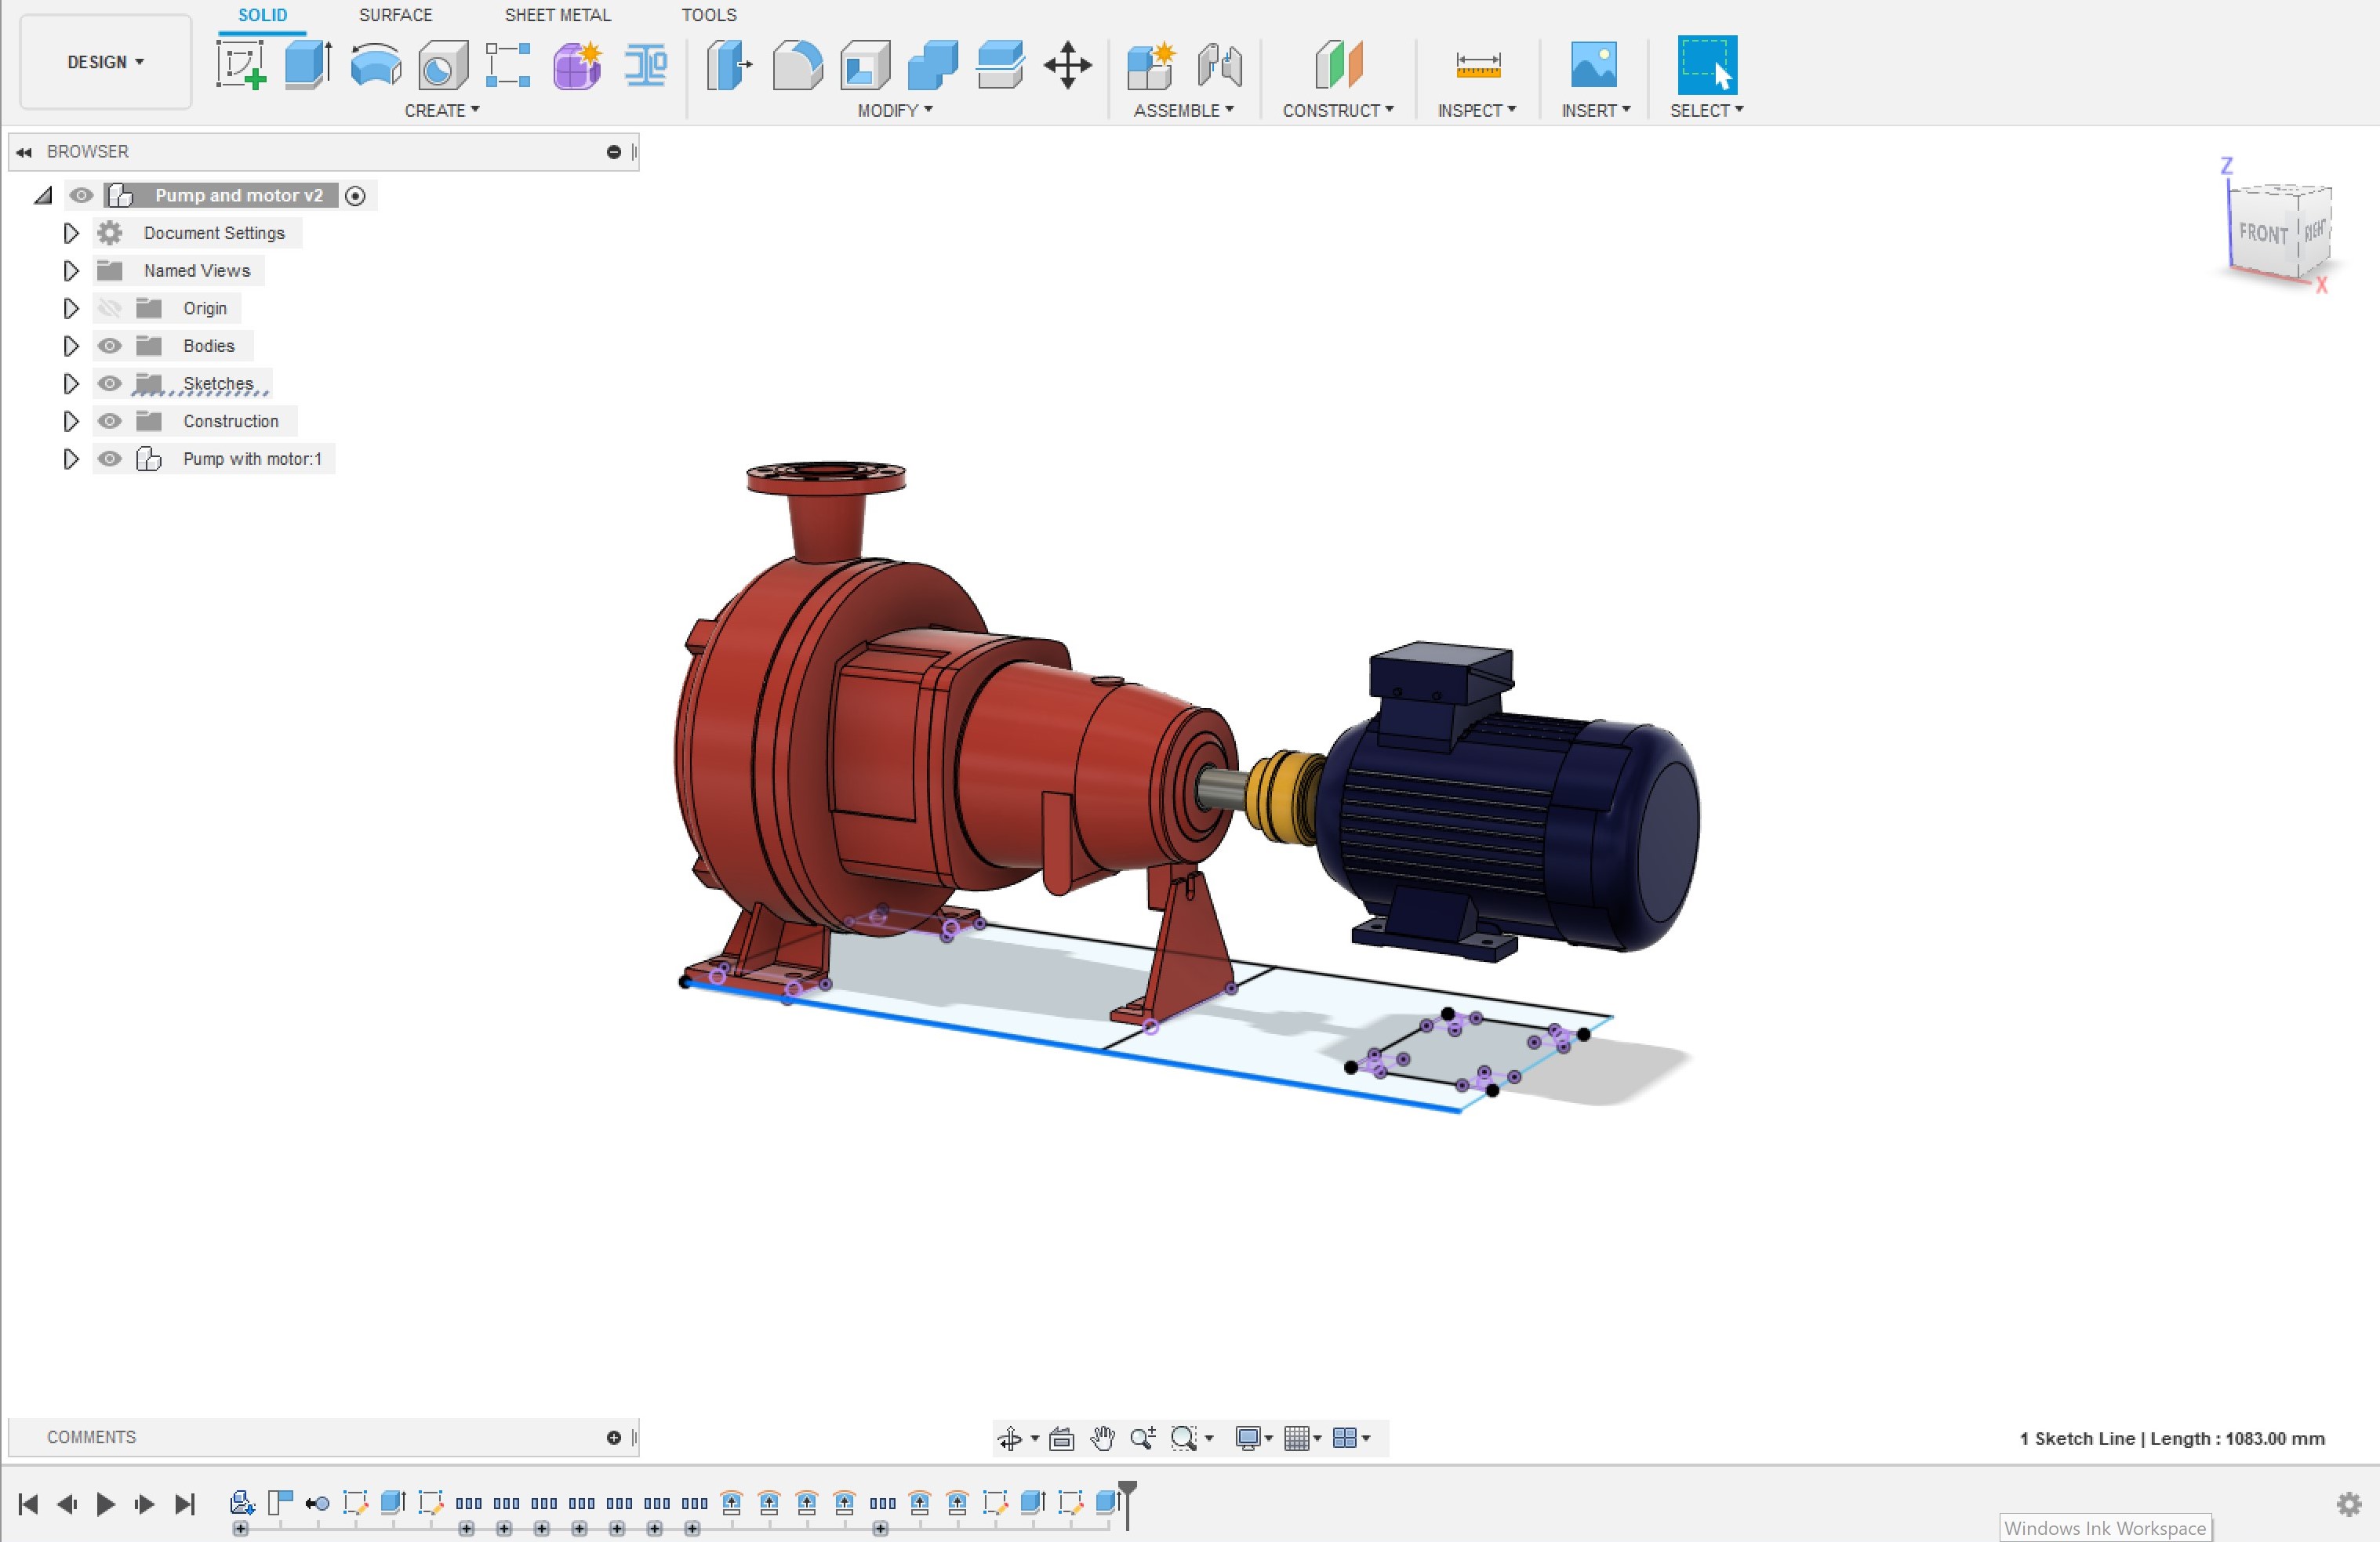
Task: Toggle visibility of Pump with motor:1
Action: click(x=110, y=459)
